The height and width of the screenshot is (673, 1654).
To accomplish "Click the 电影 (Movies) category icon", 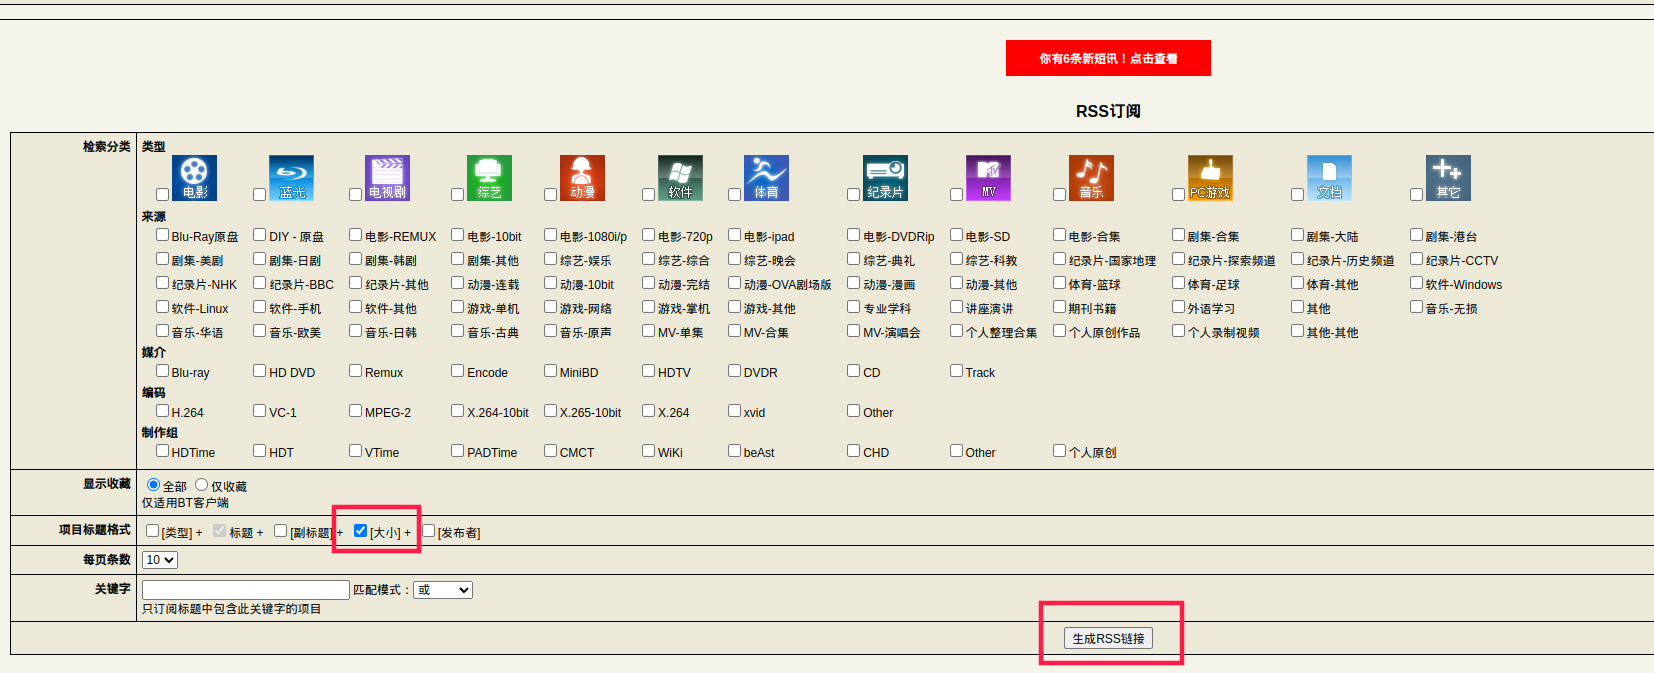I will [194, 178].
